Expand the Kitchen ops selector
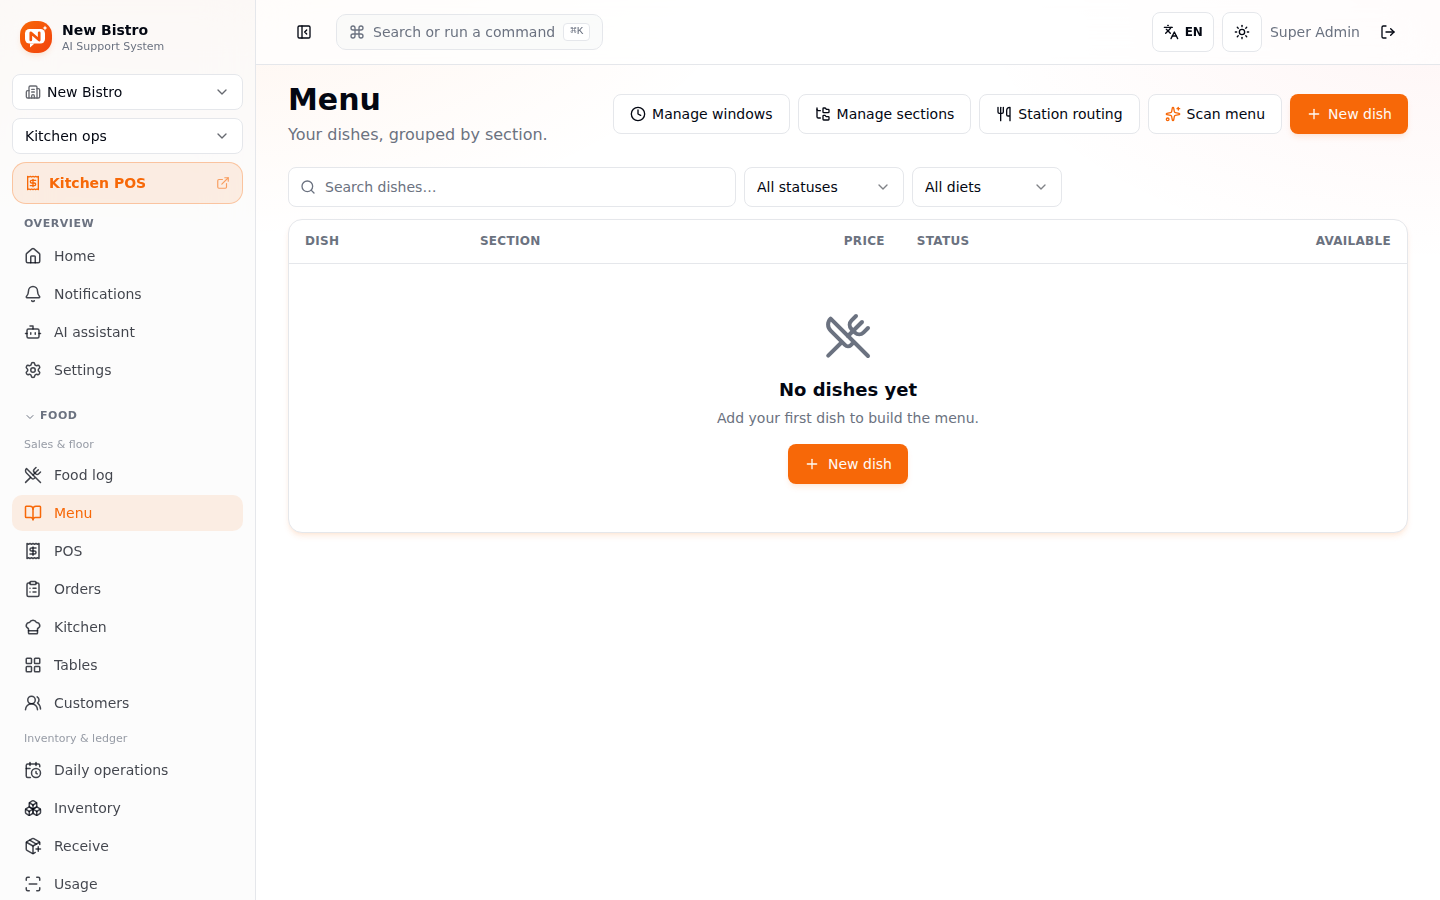The height and width of the screenshot is (900, 1440). tap(127, 136)
